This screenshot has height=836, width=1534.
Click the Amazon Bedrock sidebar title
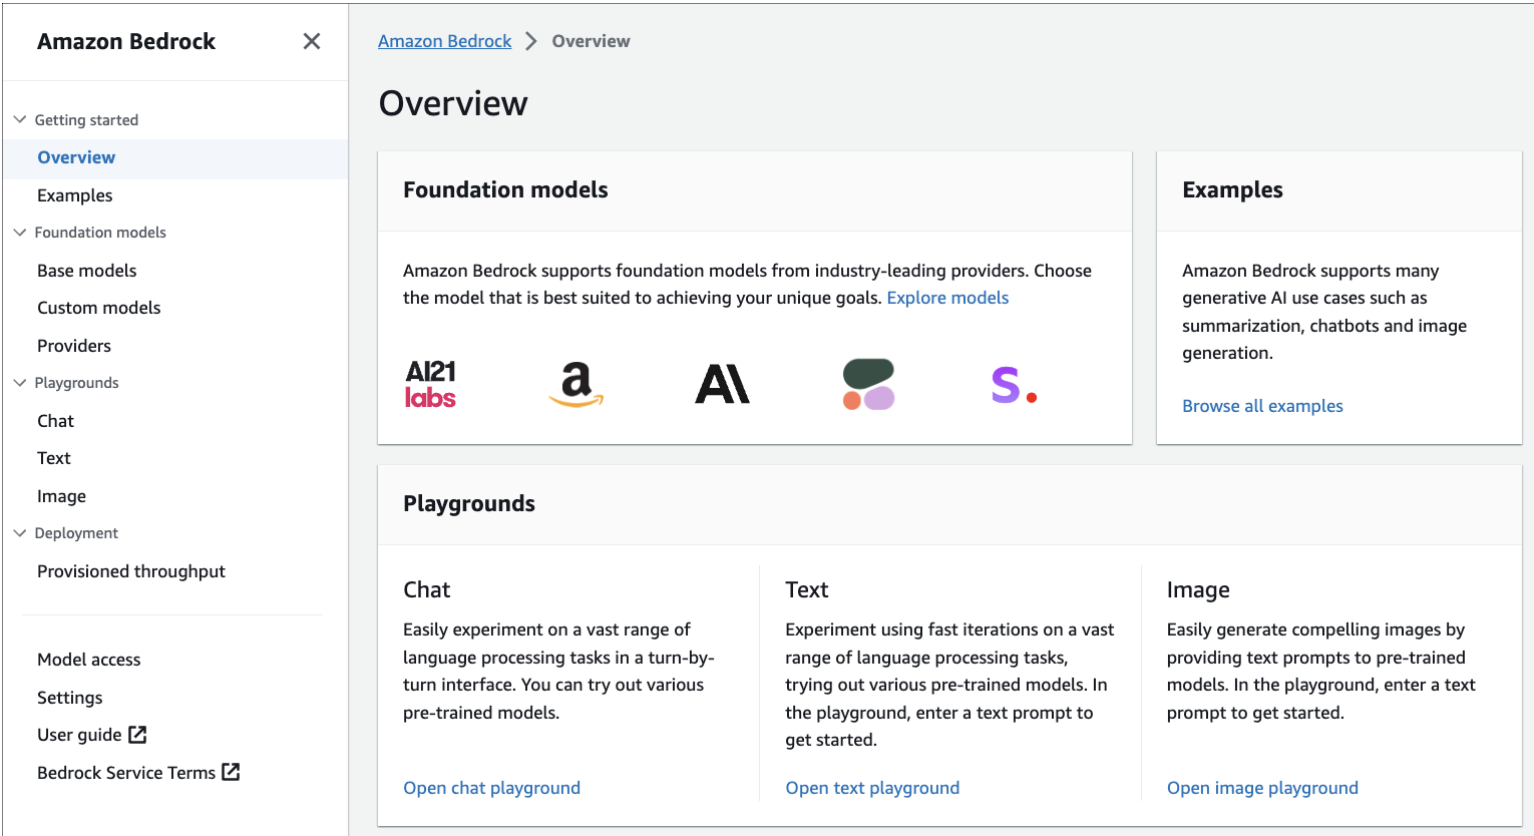coord(126,41)
